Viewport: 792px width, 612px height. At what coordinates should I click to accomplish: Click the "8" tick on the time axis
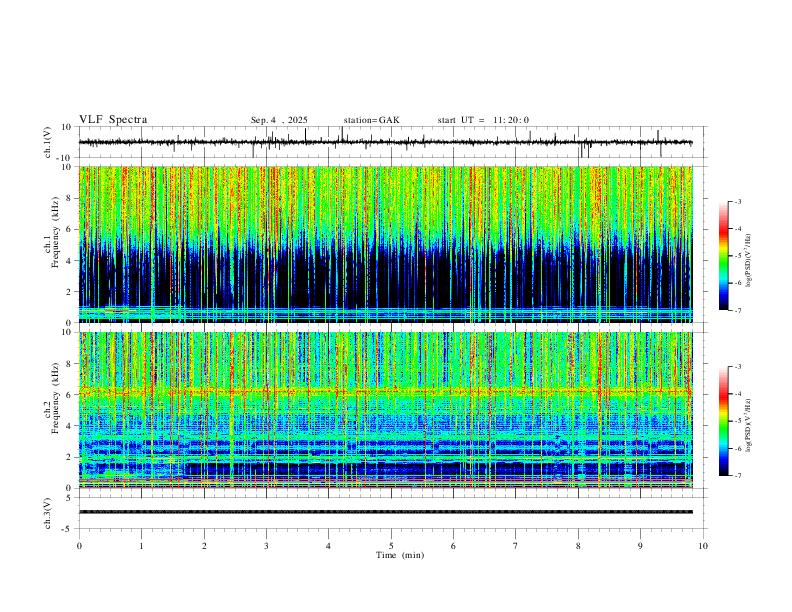coord(578,546)
